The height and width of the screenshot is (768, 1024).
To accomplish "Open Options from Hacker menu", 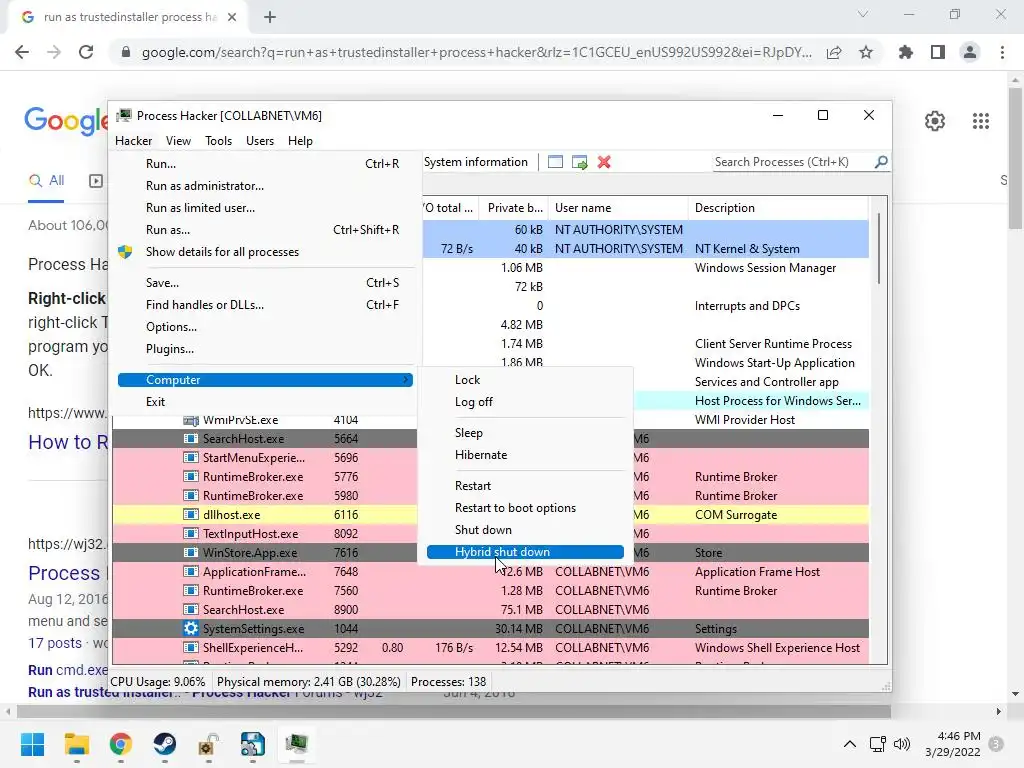I will click(x=266, y=327).
